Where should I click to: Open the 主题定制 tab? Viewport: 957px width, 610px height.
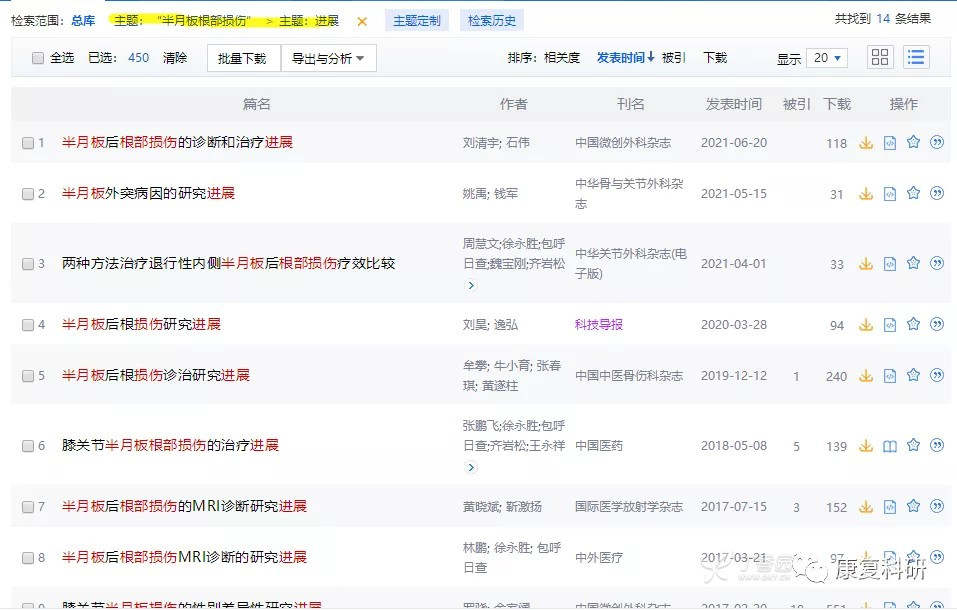416,20
